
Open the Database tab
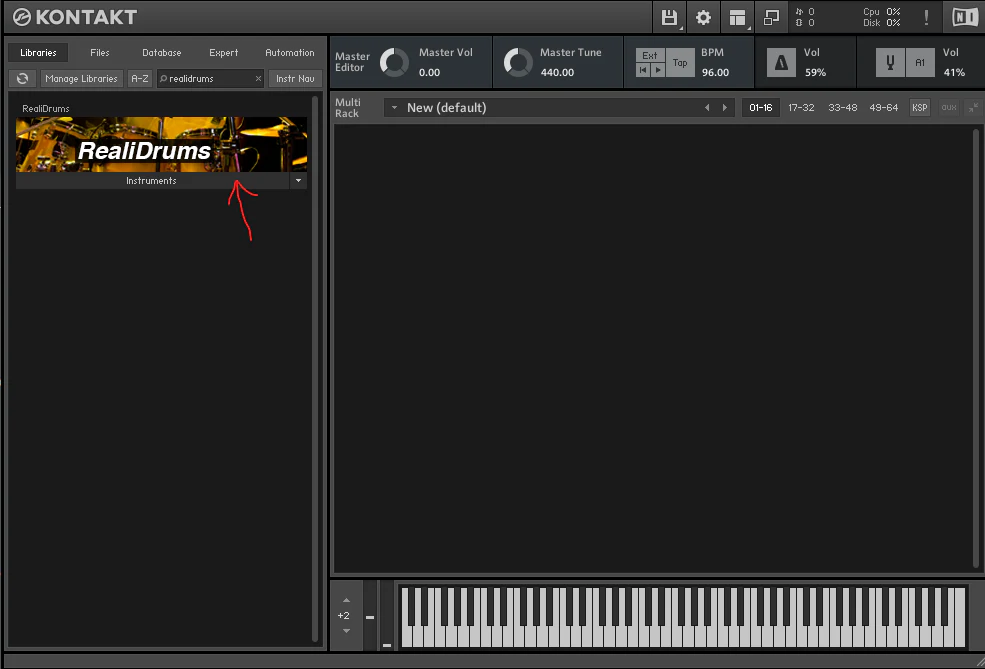[x=161, y=53]
